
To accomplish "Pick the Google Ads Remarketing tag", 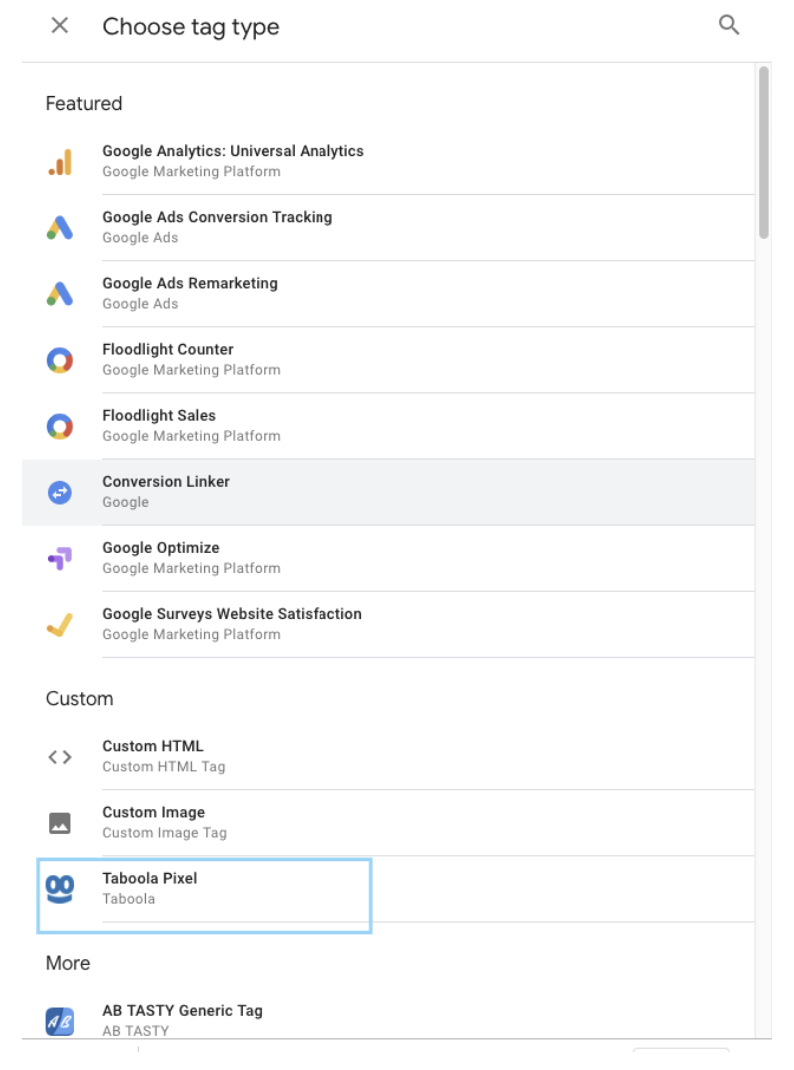I will 389,294.
